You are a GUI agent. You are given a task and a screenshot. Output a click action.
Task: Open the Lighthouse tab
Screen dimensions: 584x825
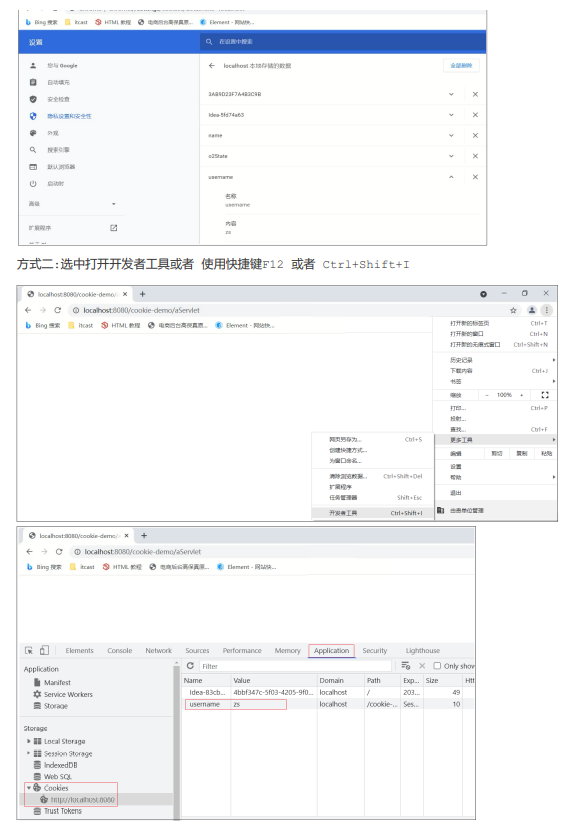(422, 651)
